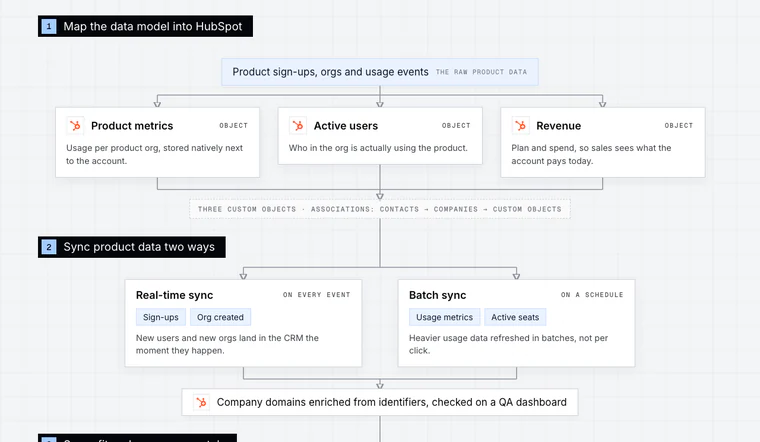This screenshot has width=760, height=442.
Task: Click HubSpot icon beside Company domains enriched
Action: [x=202, y=402]
